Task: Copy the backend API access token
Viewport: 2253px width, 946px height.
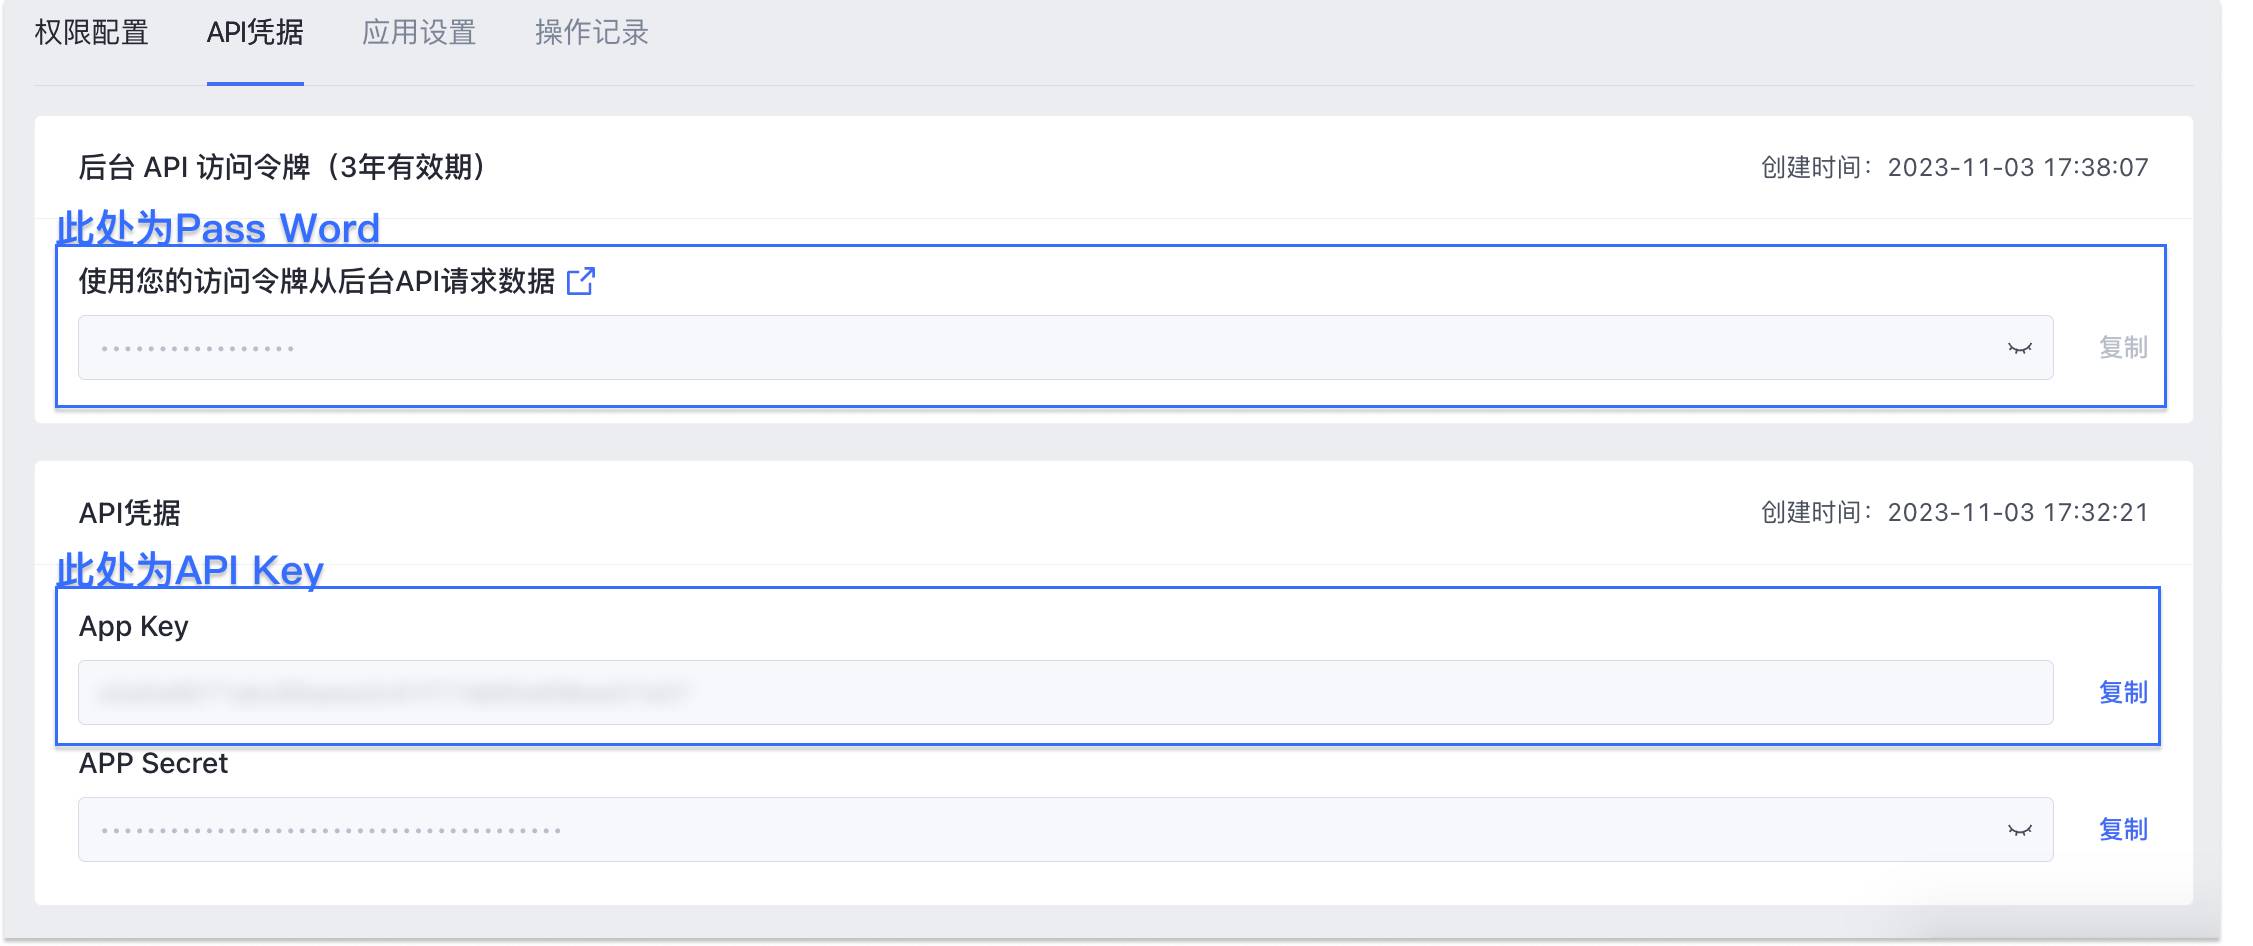Action: (2123, 348)
